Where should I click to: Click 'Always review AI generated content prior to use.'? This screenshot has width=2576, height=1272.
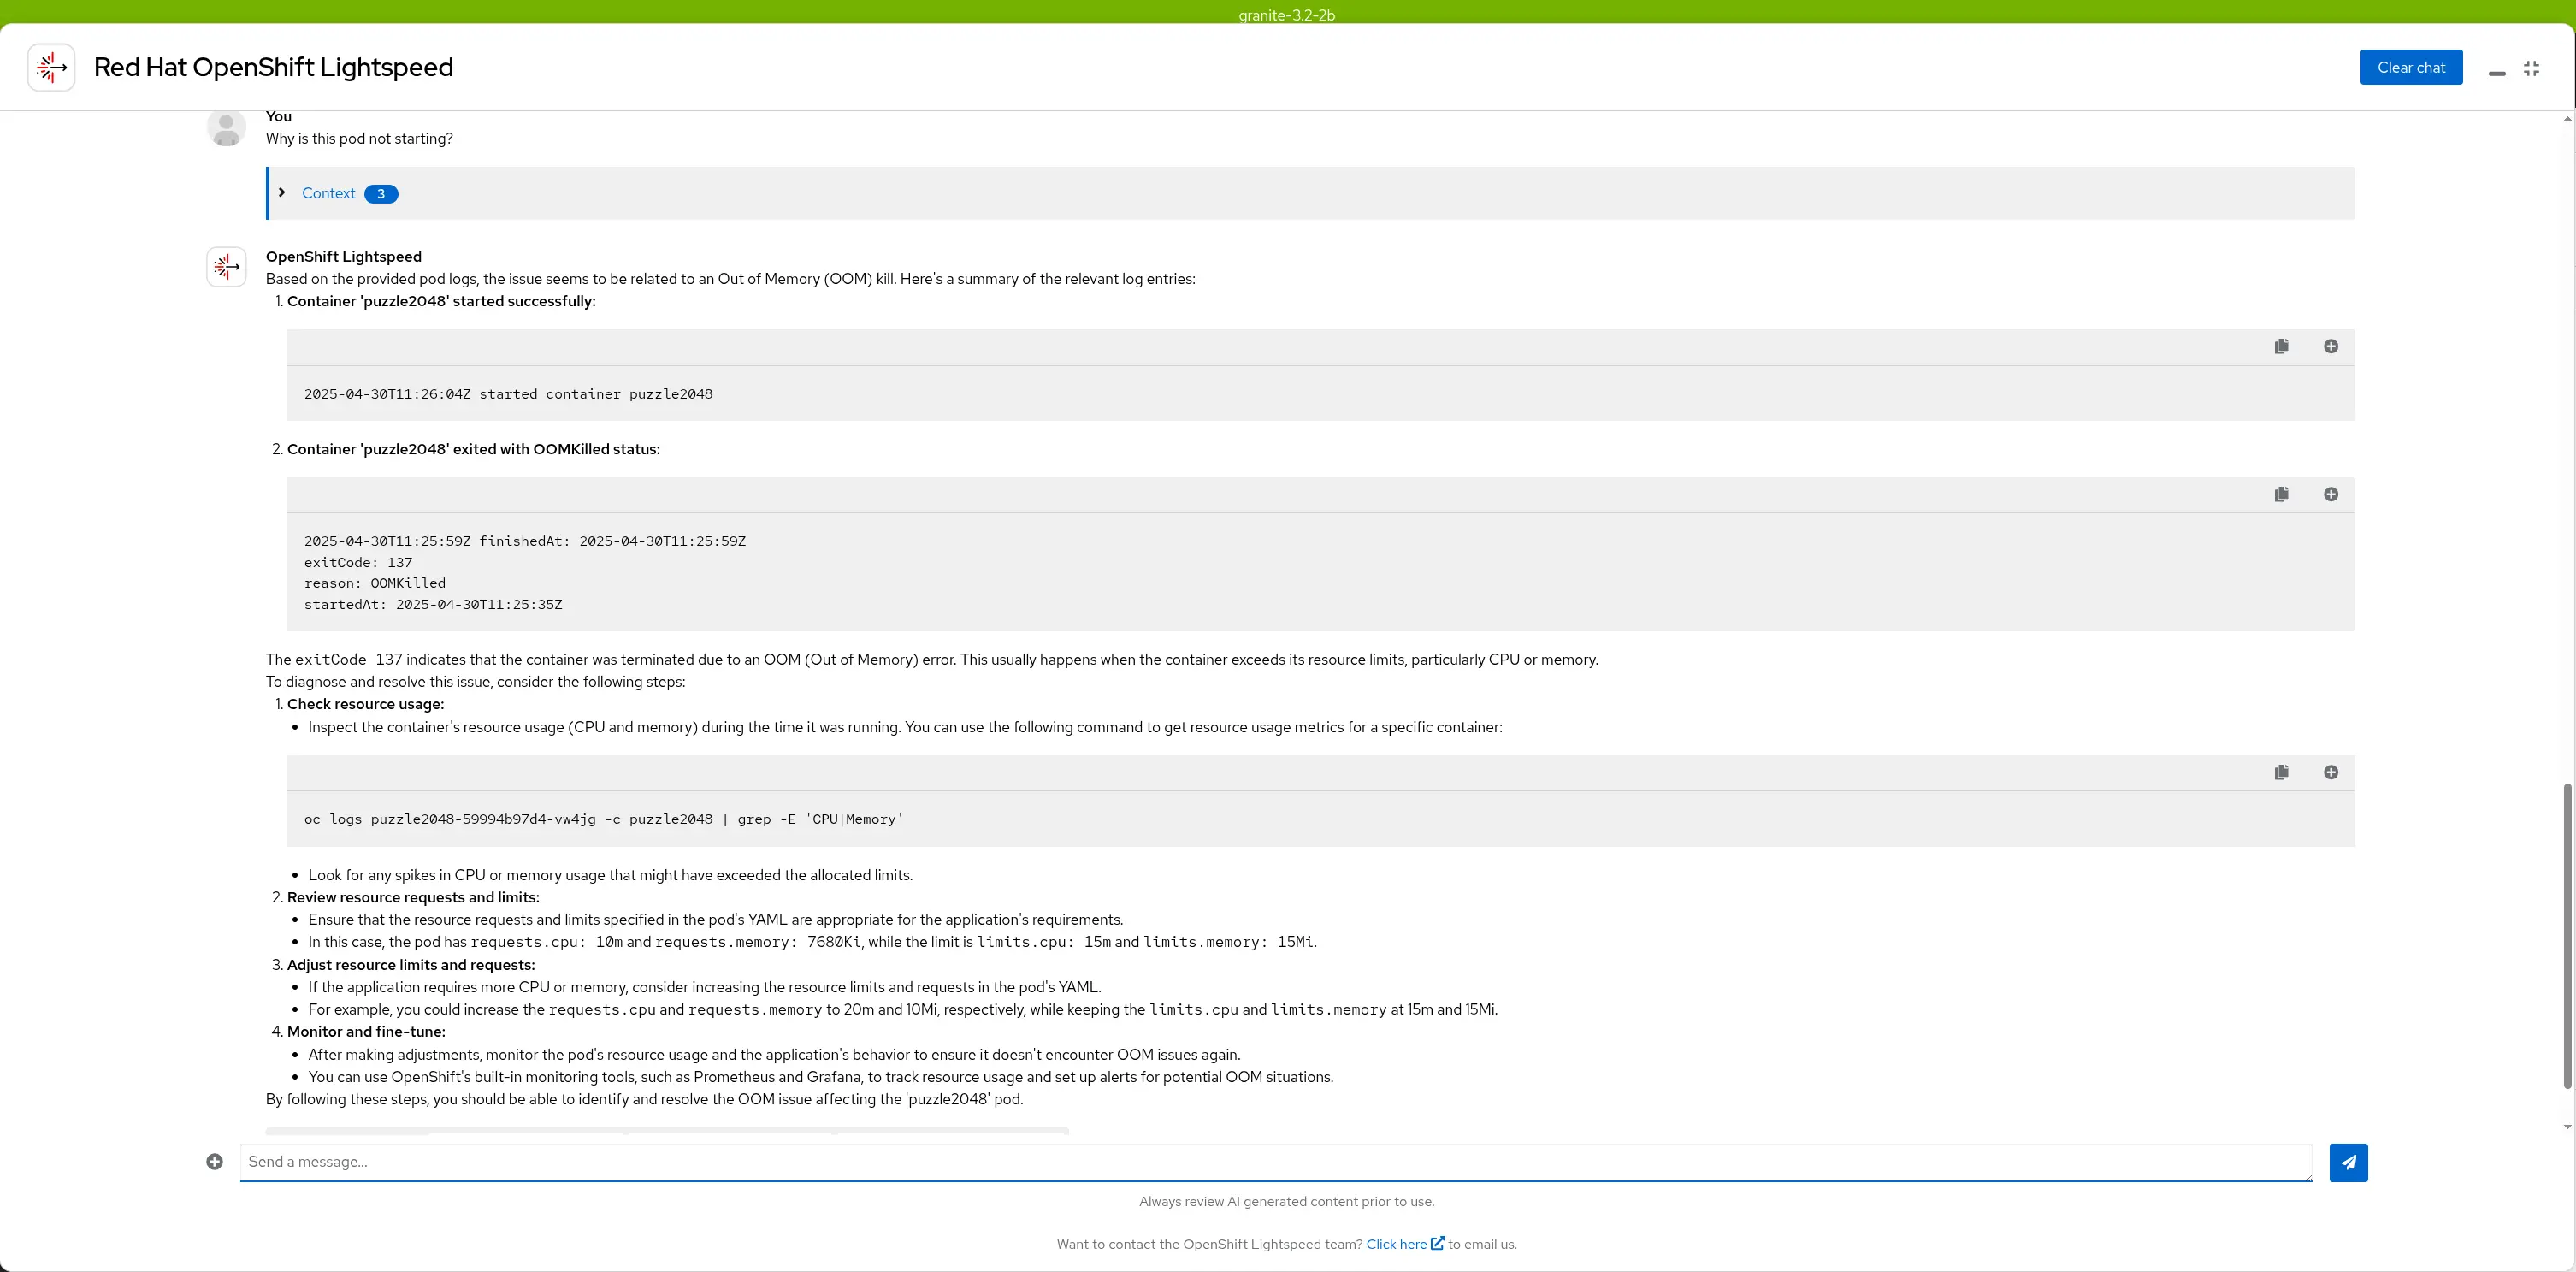(1286, 1201)
